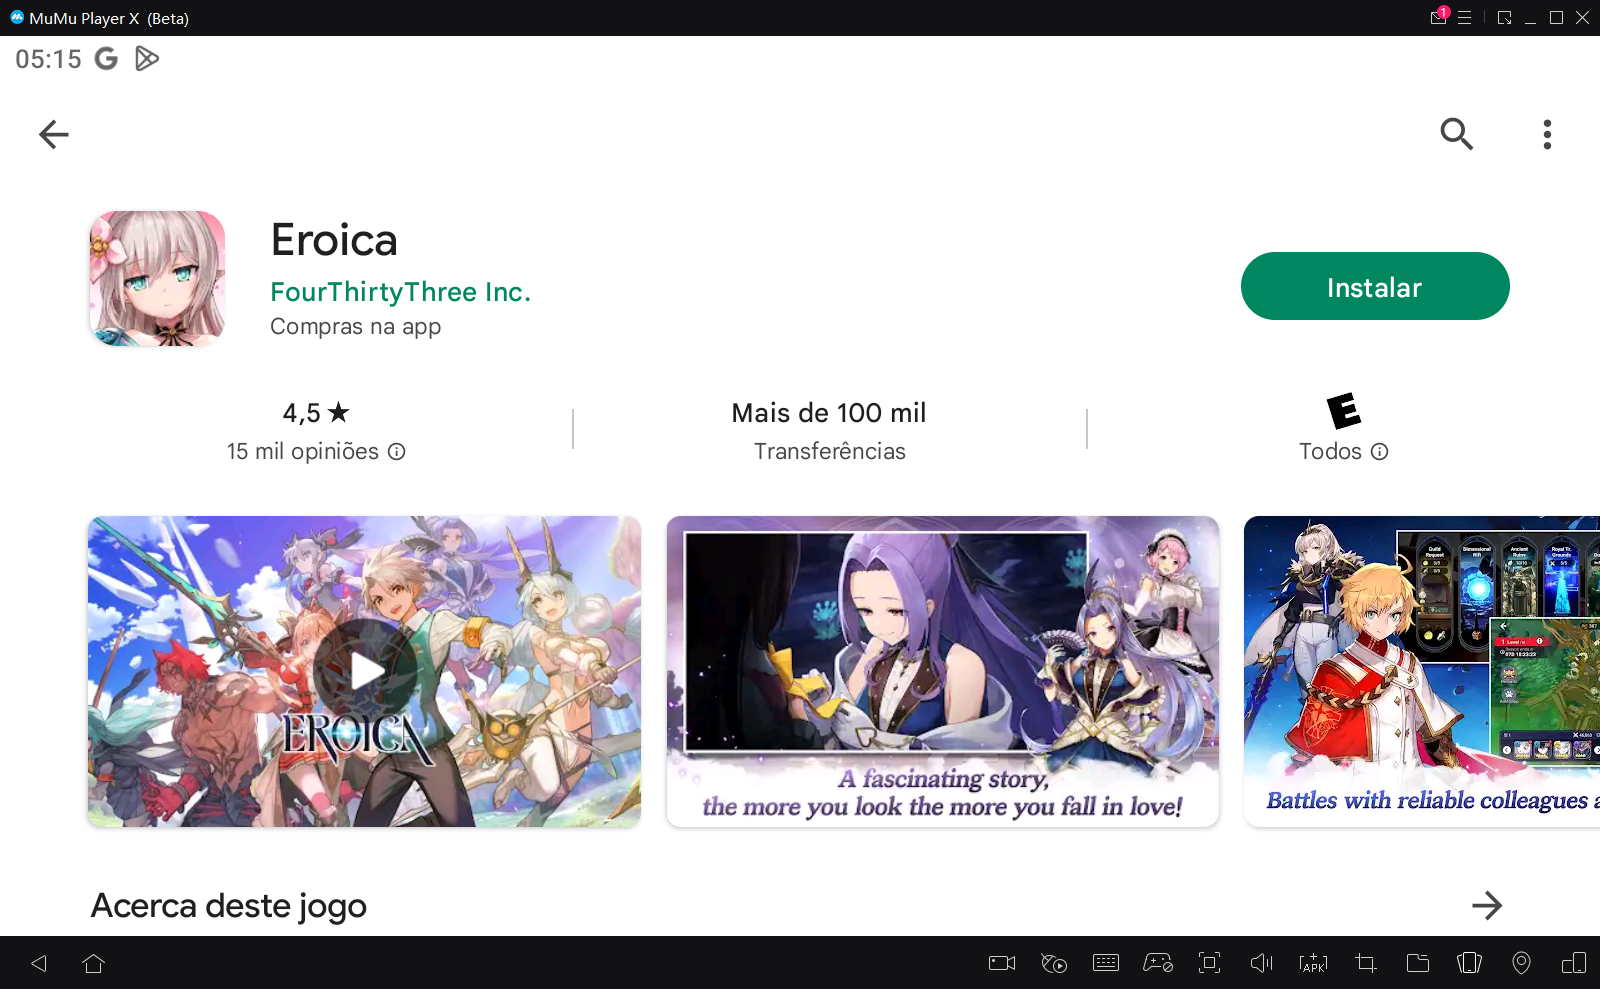Click the Transferências label

(x=829, y=452)
